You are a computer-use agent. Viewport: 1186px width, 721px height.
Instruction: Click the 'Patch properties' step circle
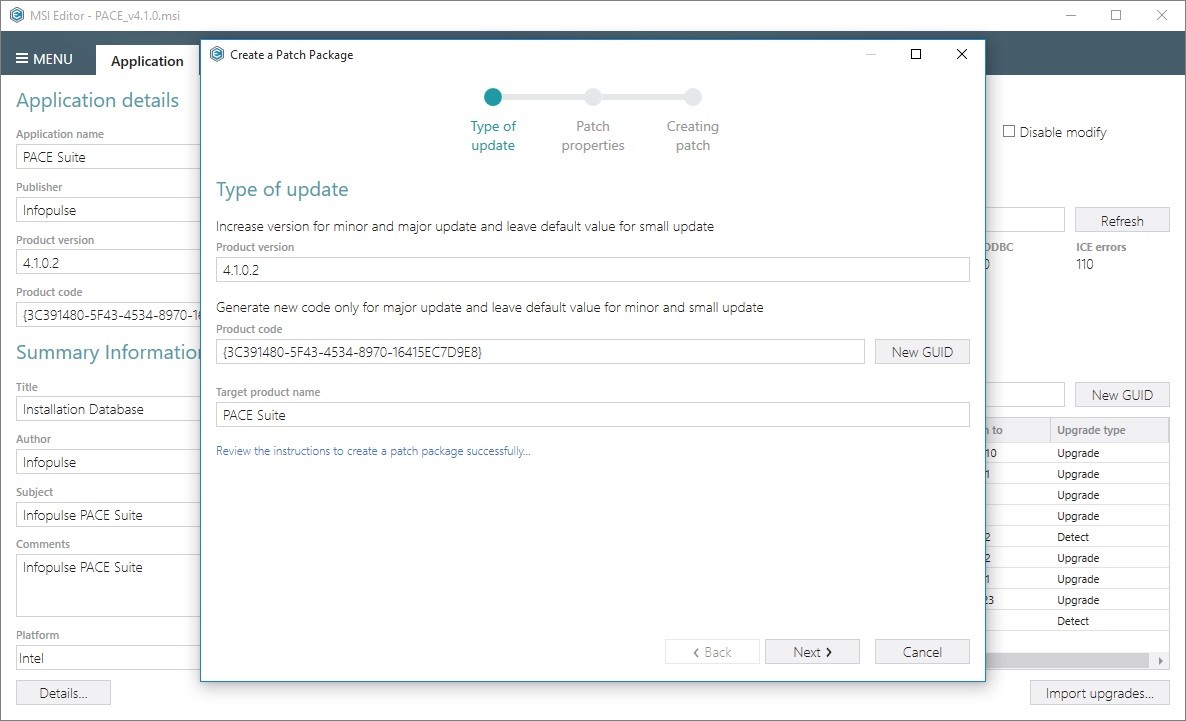593,97
